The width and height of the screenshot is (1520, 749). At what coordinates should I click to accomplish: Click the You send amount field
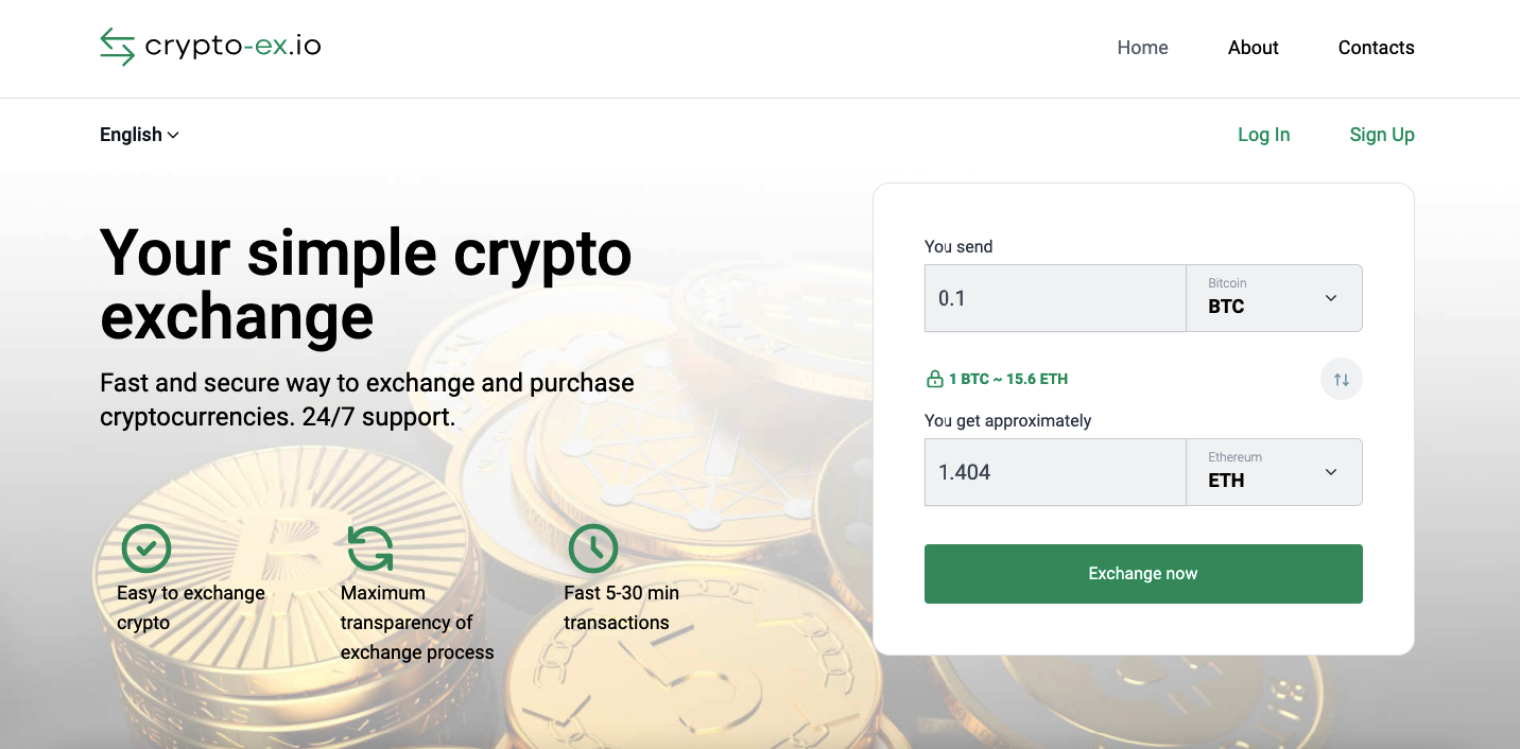[1055, 297]
